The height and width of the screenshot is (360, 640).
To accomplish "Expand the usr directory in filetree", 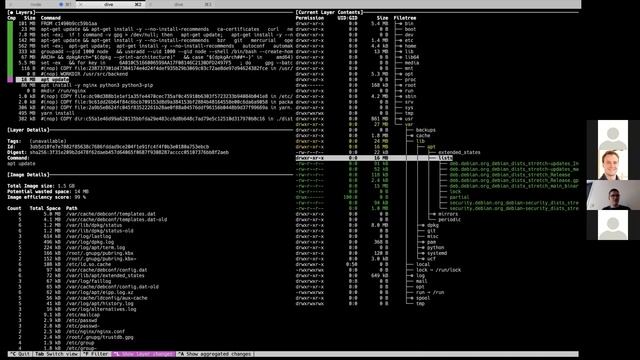I will coord(409,119).
